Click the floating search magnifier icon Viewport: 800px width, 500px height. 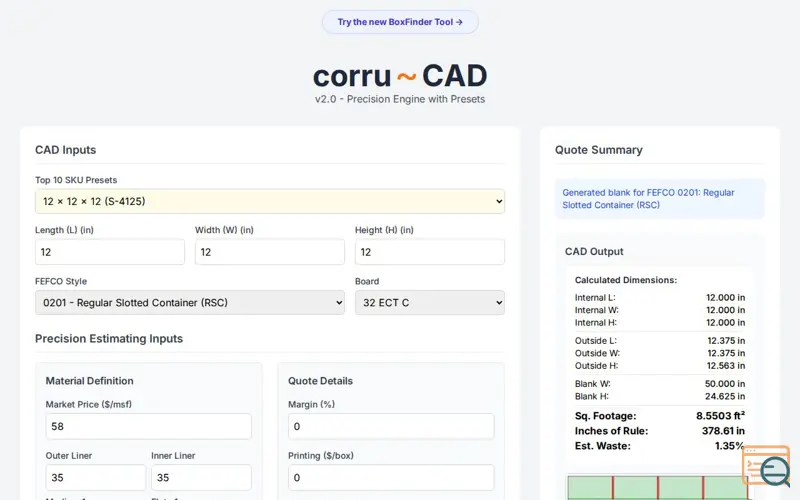[x=766, y=466]
